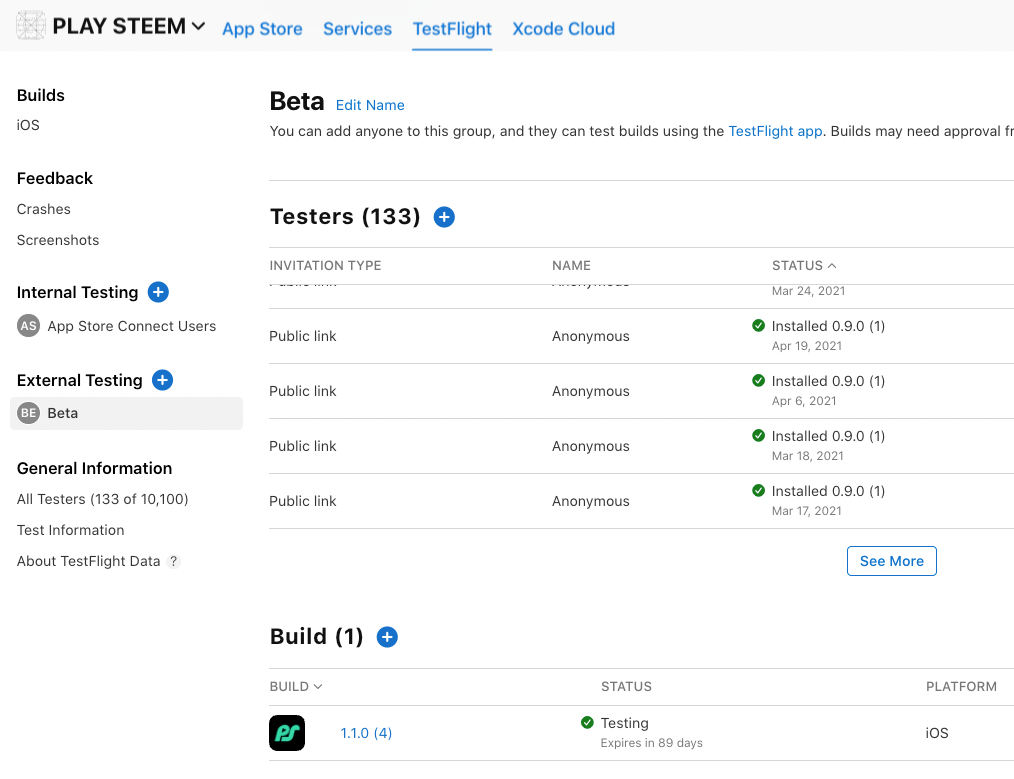The height and width of the screenshot is (779, 1014).
Task: Click the INVITATION TYPE column header
Action: pyautogui.click(x=325, y=266)
